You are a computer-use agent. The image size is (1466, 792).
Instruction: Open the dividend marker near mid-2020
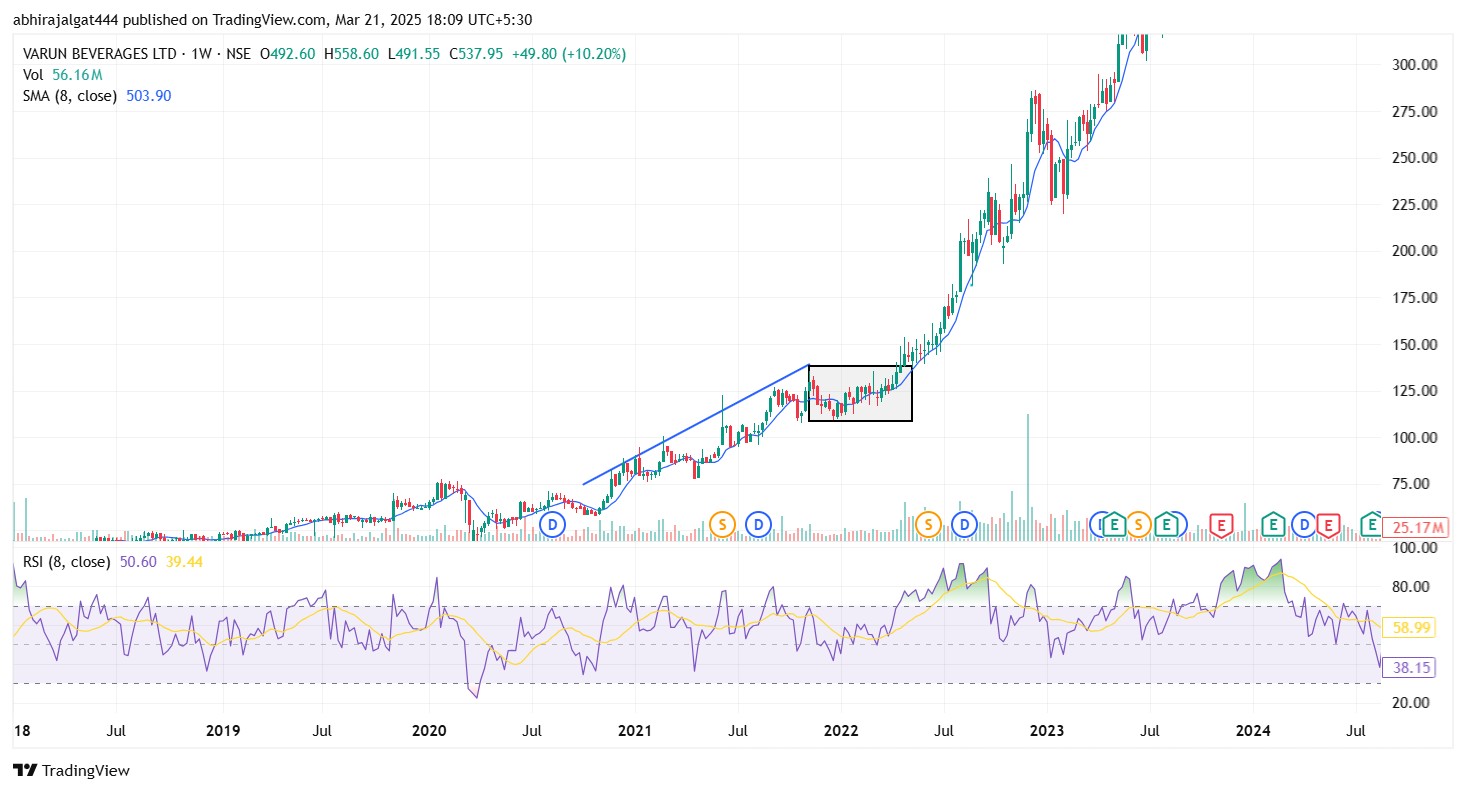tap(552, 524)
